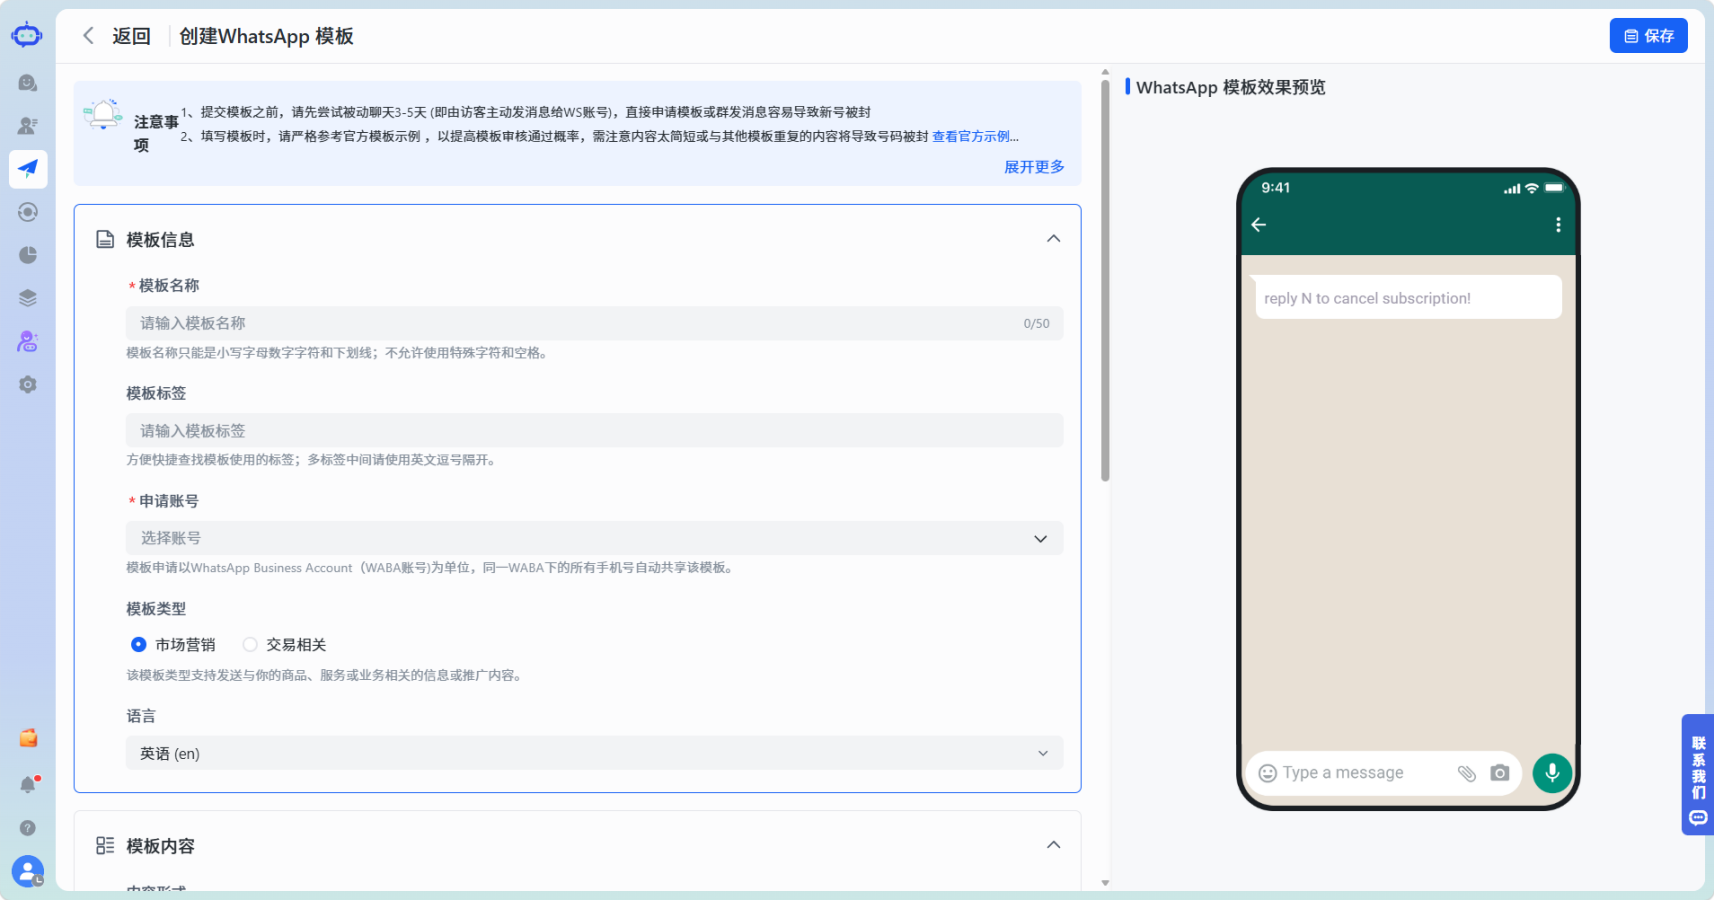
Task: Click the scrollbar down arrow
Action: [x=1105, y=883]
